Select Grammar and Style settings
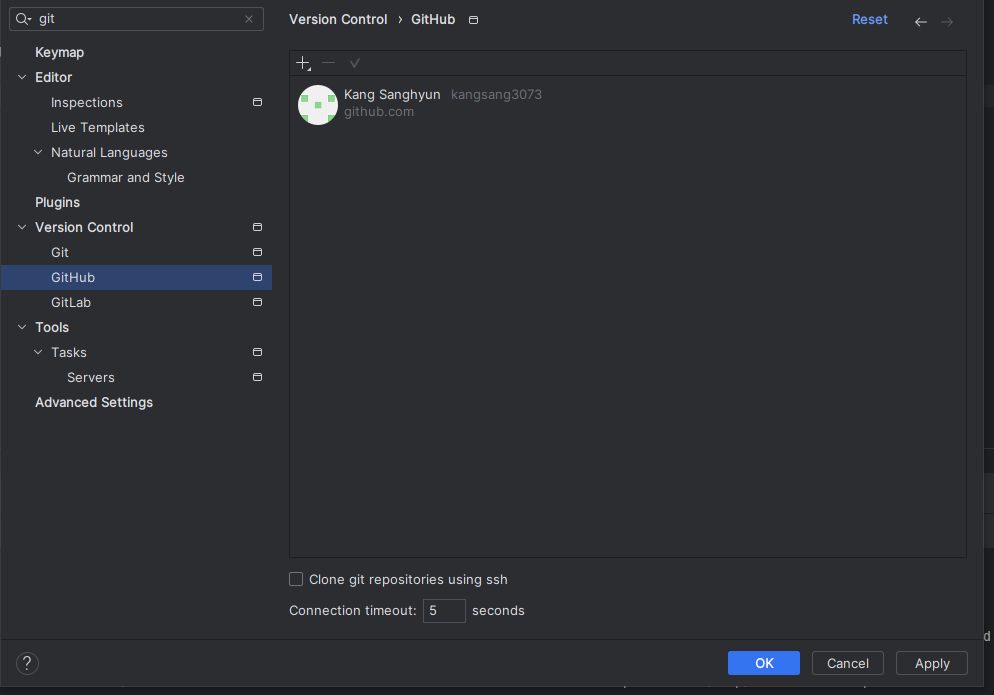The width and height of the screenshot is (994, 695). 126,178
